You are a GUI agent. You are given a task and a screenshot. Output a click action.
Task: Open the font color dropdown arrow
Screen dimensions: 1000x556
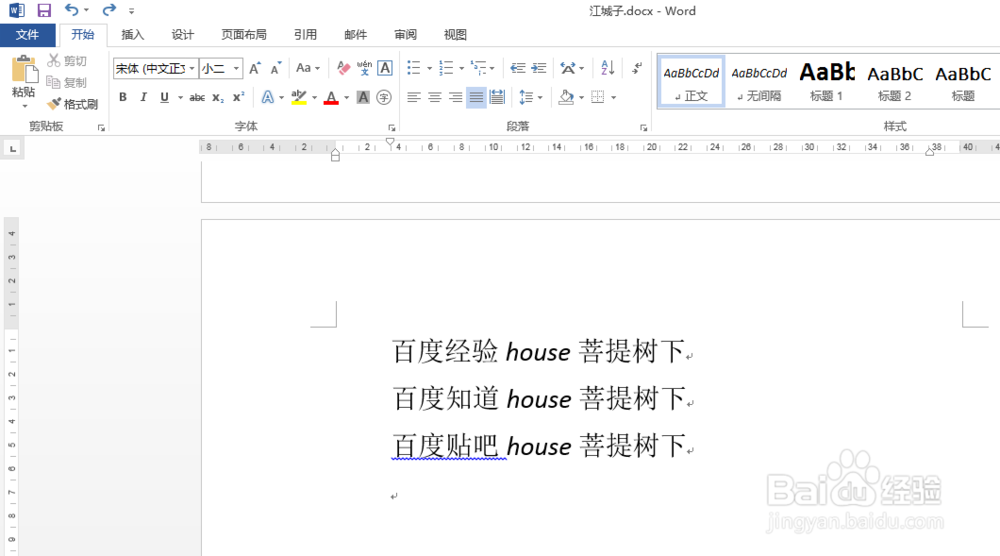click(x=347, y=98)
